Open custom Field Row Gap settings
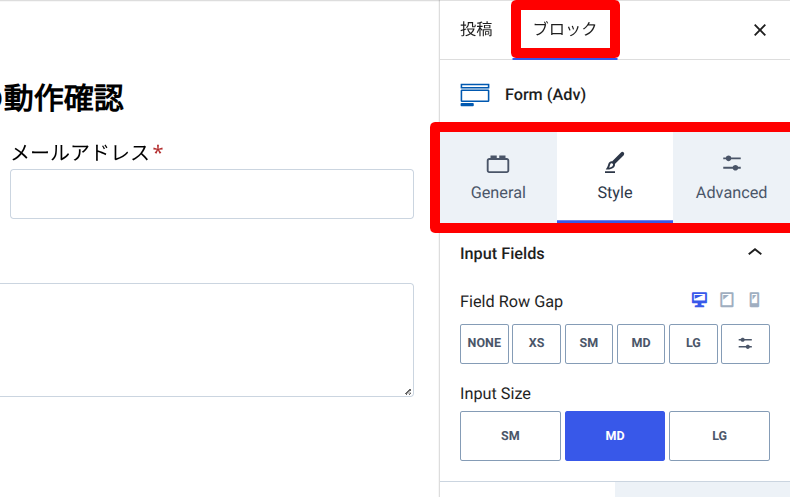790x497 pixels. (x=745, y=344)
